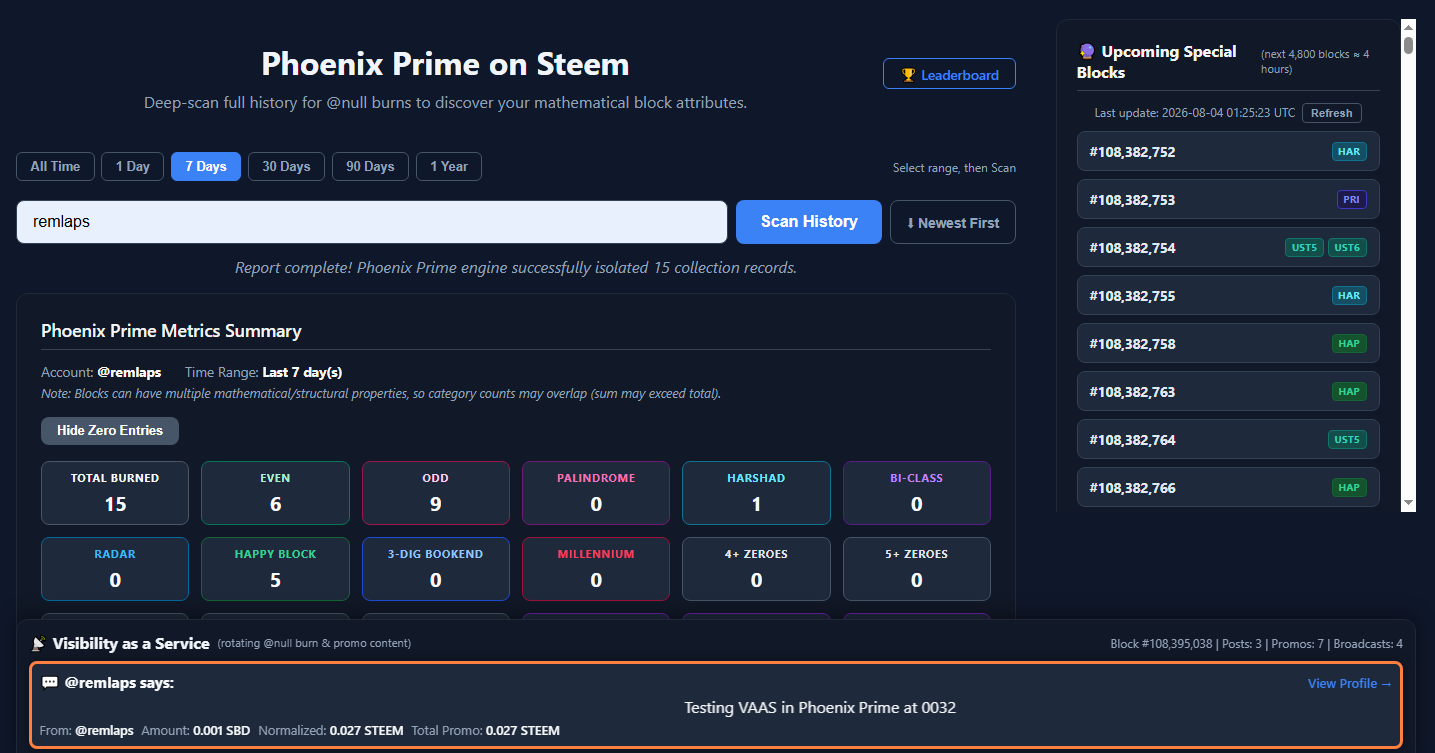Click the @remlaps account name in summary
The height and width of the screenshot is (753, 1435).
pyautogui.click(x=129, y=372)
